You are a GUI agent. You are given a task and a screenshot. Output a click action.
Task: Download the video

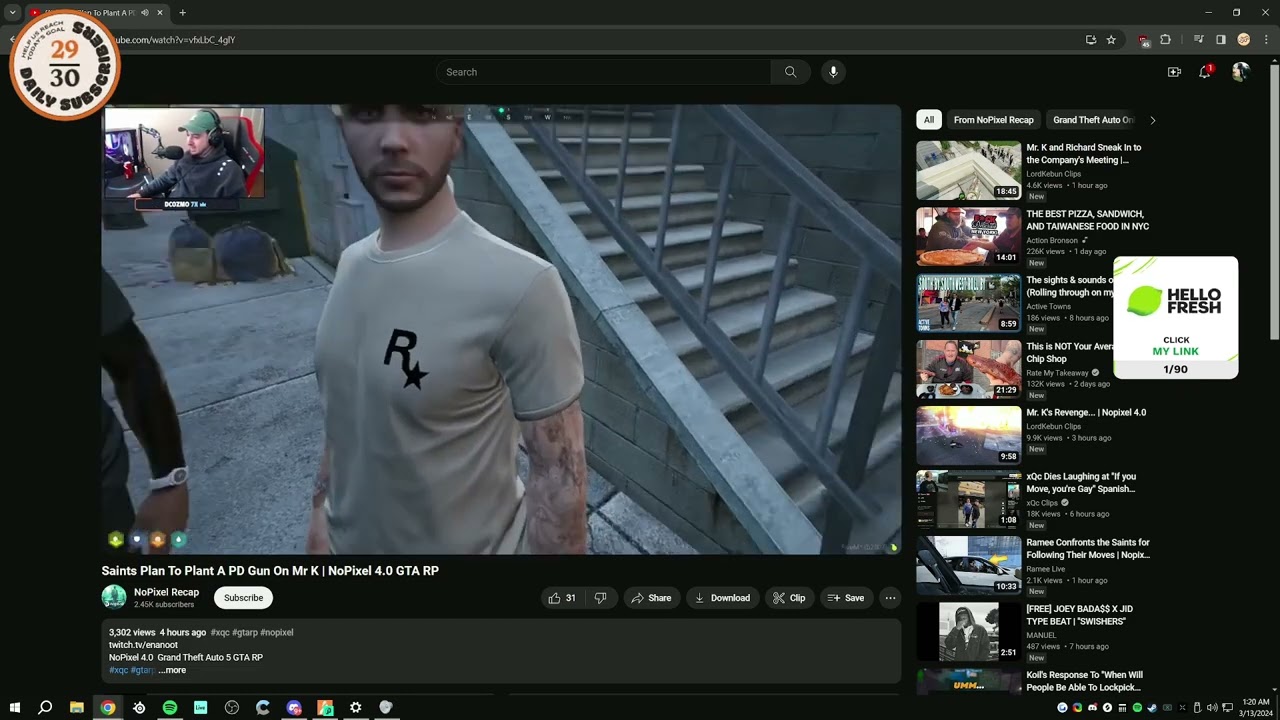tap(722, 598)
